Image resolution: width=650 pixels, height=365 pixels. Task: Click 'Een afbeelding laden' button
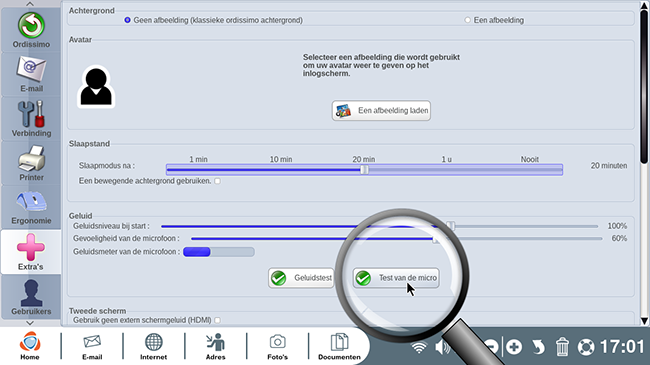pos(381,110)
